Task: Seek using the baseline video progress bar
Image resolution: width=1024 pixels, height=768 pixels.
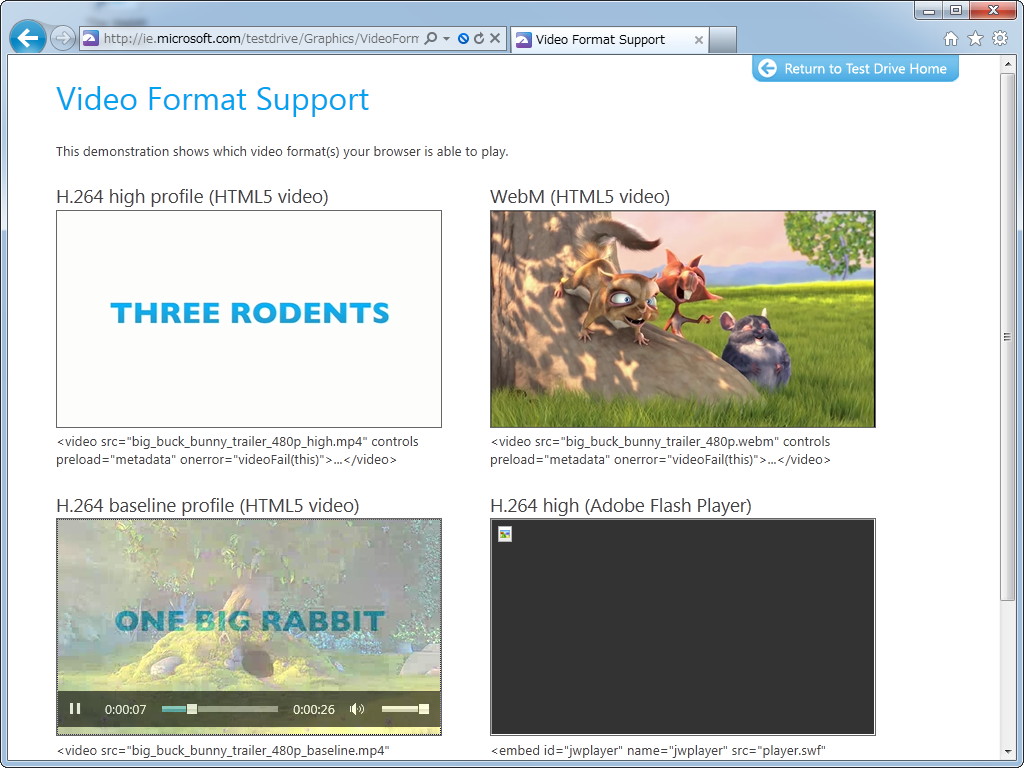Action: click(x=220, y=709)
